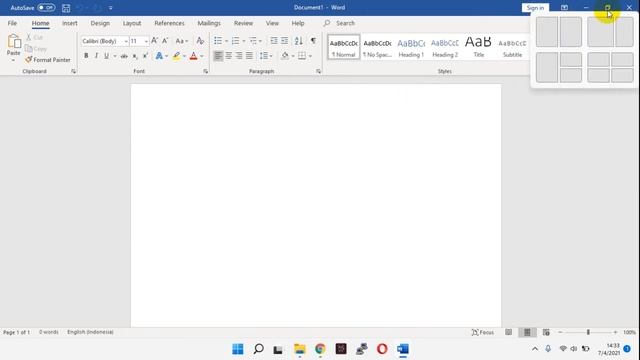Open the font name dropdown

(x=126, y=41)
